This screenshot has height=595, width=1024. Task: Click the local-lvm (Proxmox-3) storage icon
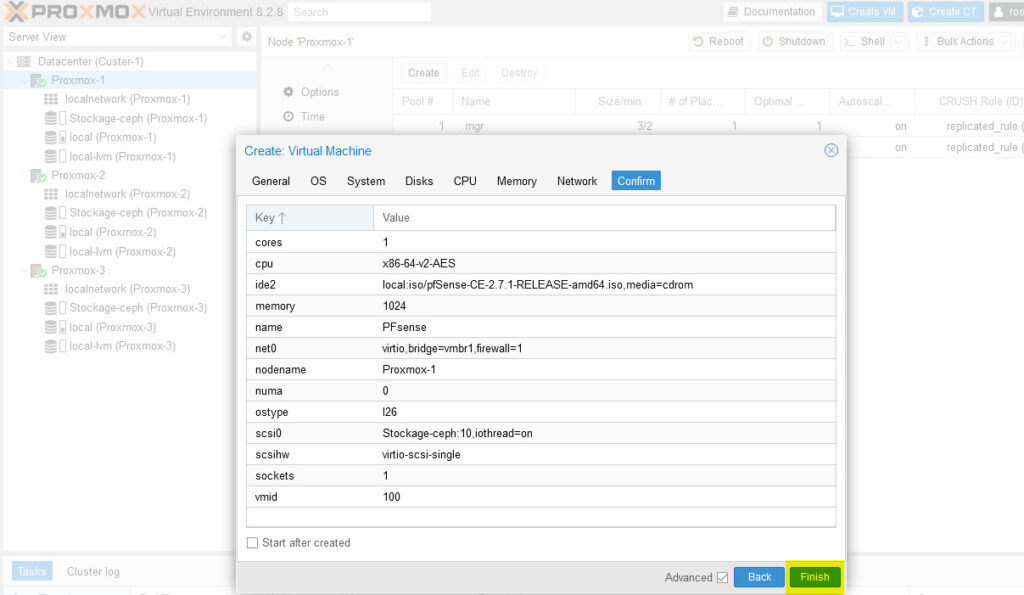click(55, 346)
